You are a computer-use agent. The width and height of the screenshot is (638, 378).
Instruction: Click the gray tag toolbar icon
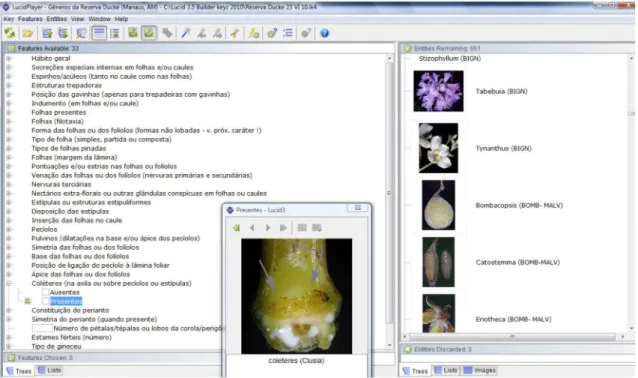click(167, 33)
